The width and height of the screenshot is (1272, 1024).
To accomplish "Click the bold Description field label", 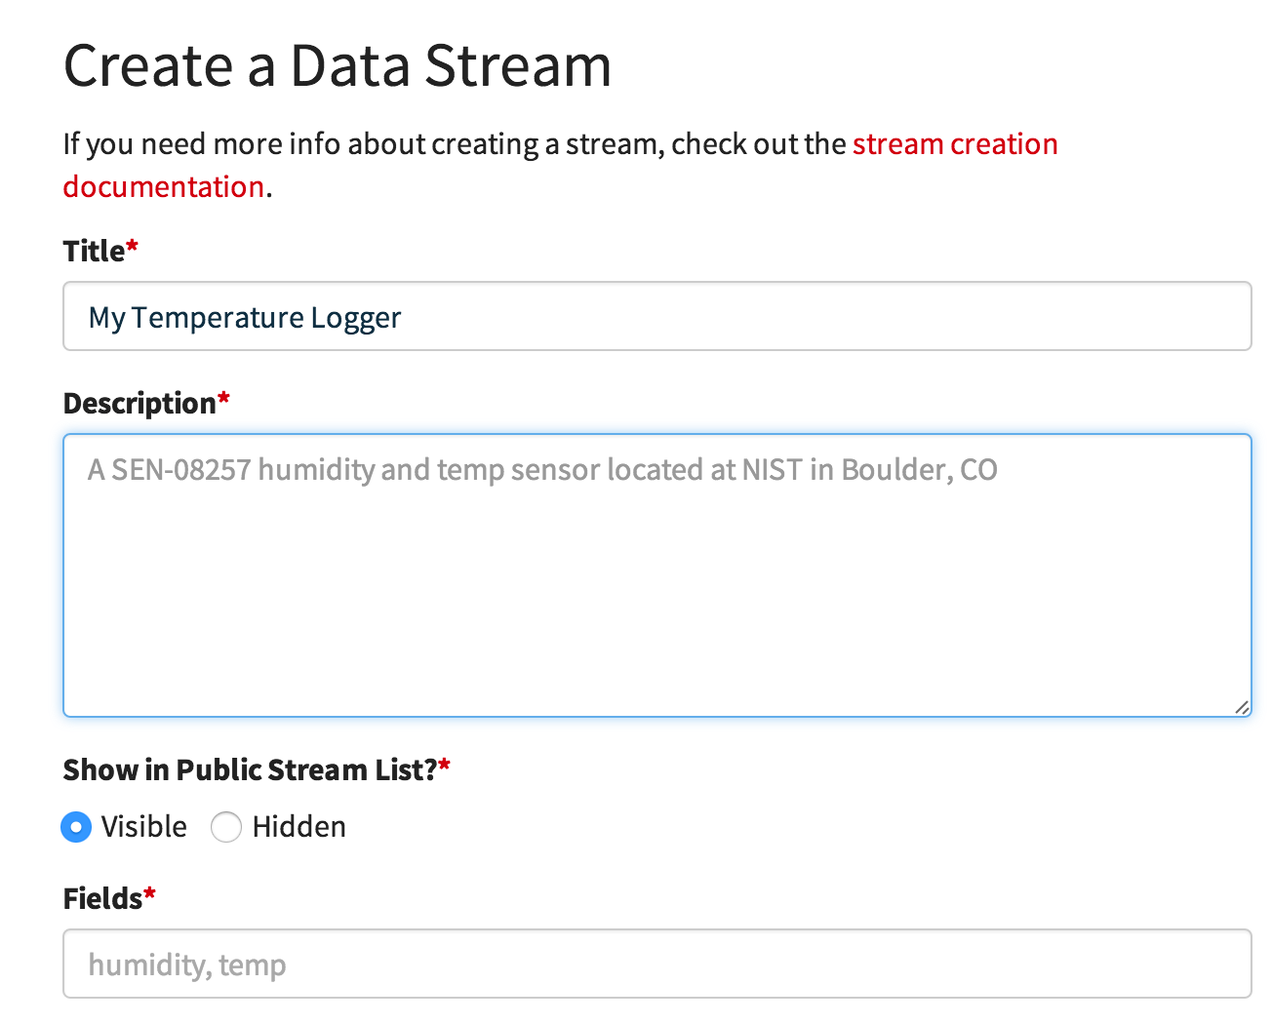I will pyautogui.click(x=139, y=403).
